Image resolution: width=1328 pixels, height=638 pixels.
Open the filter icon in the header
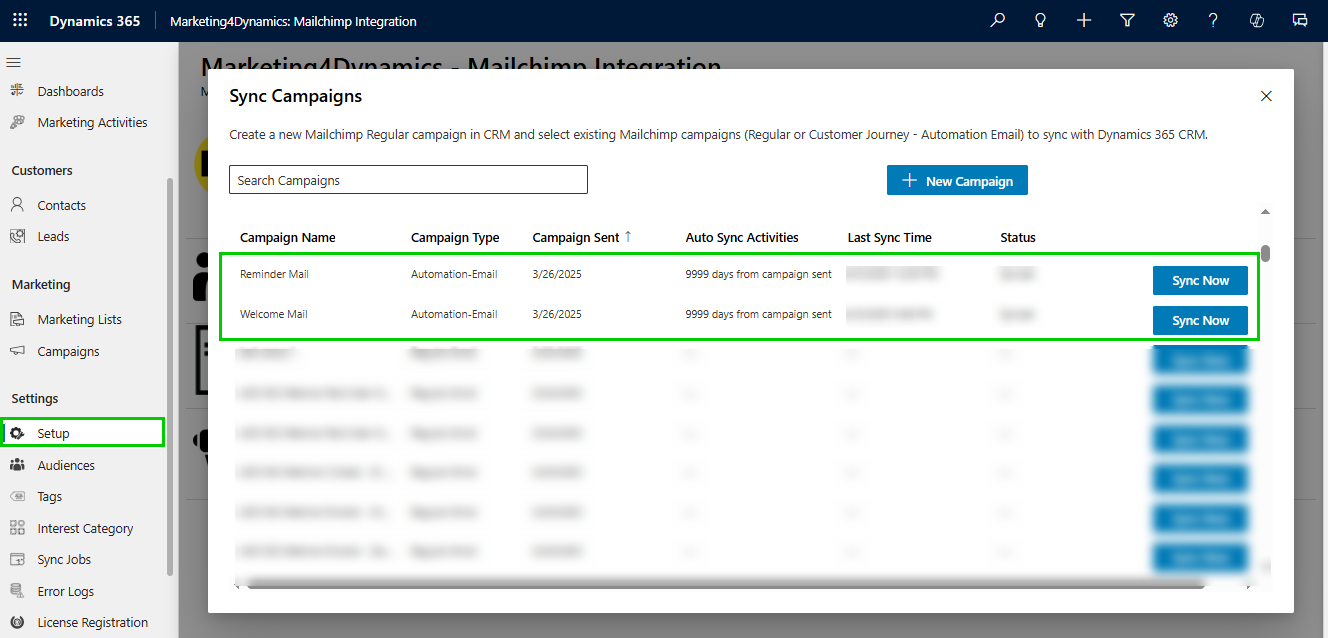point(1127,19)
